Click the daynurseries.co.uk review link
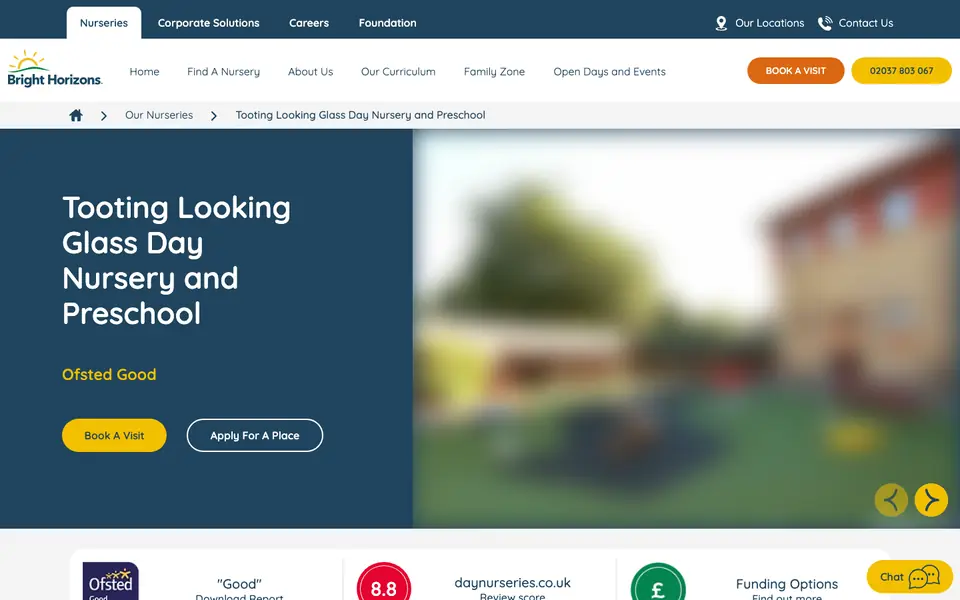960x600 pixels. [x=512, y=583]
